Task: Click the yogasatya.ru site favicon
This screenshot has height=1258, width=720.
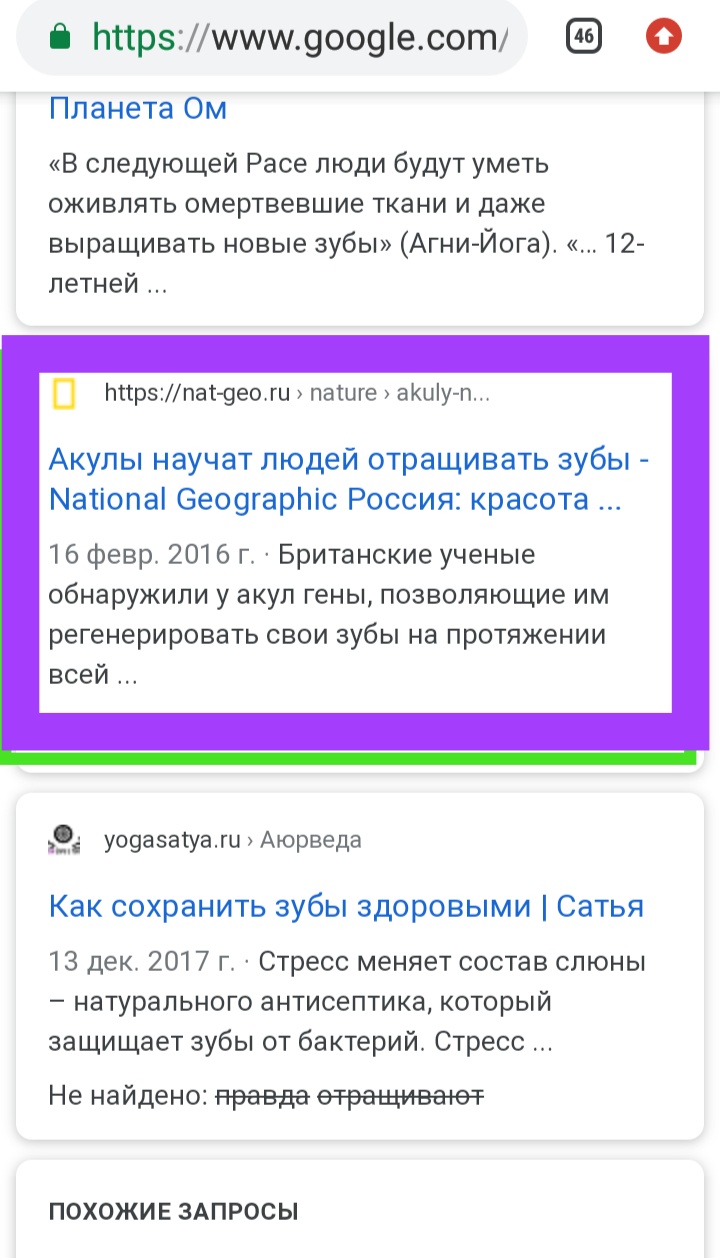Action: [64, 840]
